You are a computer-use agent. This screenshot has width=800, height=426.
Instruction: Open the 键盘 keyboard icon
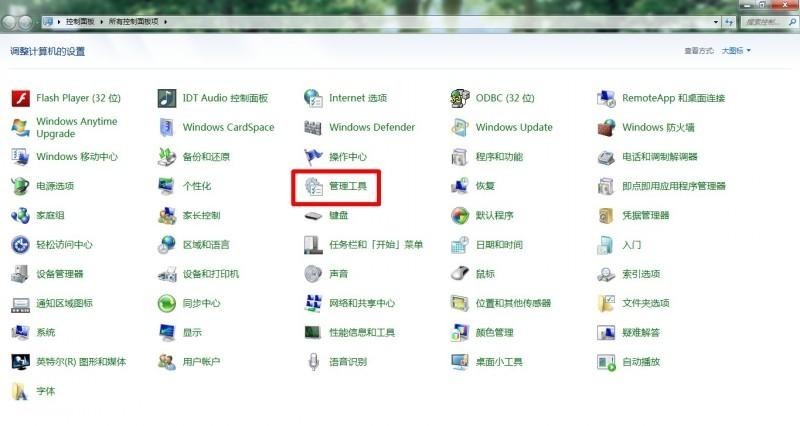coord(313,216)
